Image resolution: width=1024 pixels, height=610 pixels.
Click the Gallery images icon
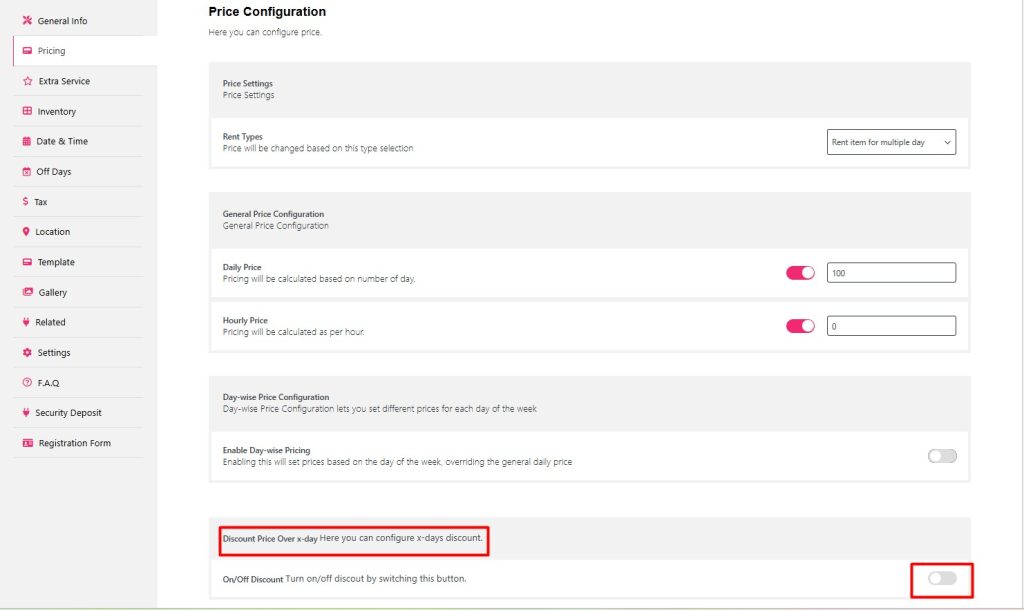coord(28,292)
